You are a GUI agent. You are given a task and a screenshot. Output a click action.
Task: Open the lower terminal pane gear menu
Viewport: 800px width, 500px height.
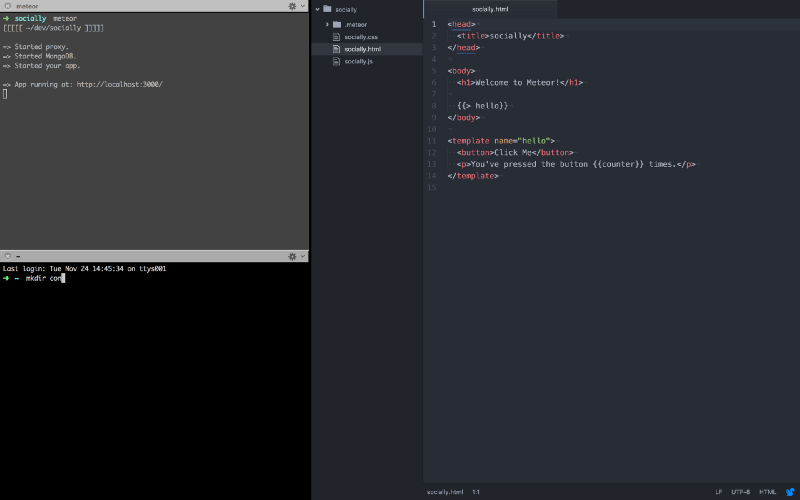click(292, 256)
